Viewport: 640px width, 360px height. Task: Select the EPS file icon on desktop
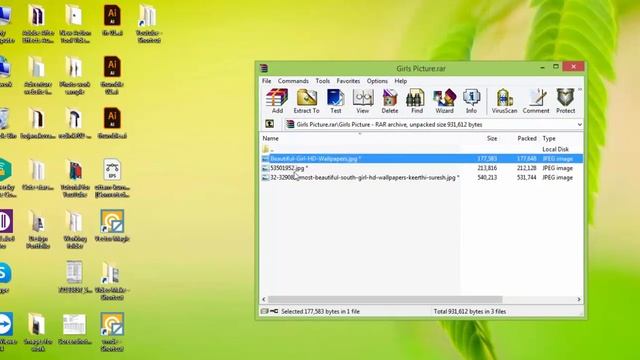click(x=112, y=169)
